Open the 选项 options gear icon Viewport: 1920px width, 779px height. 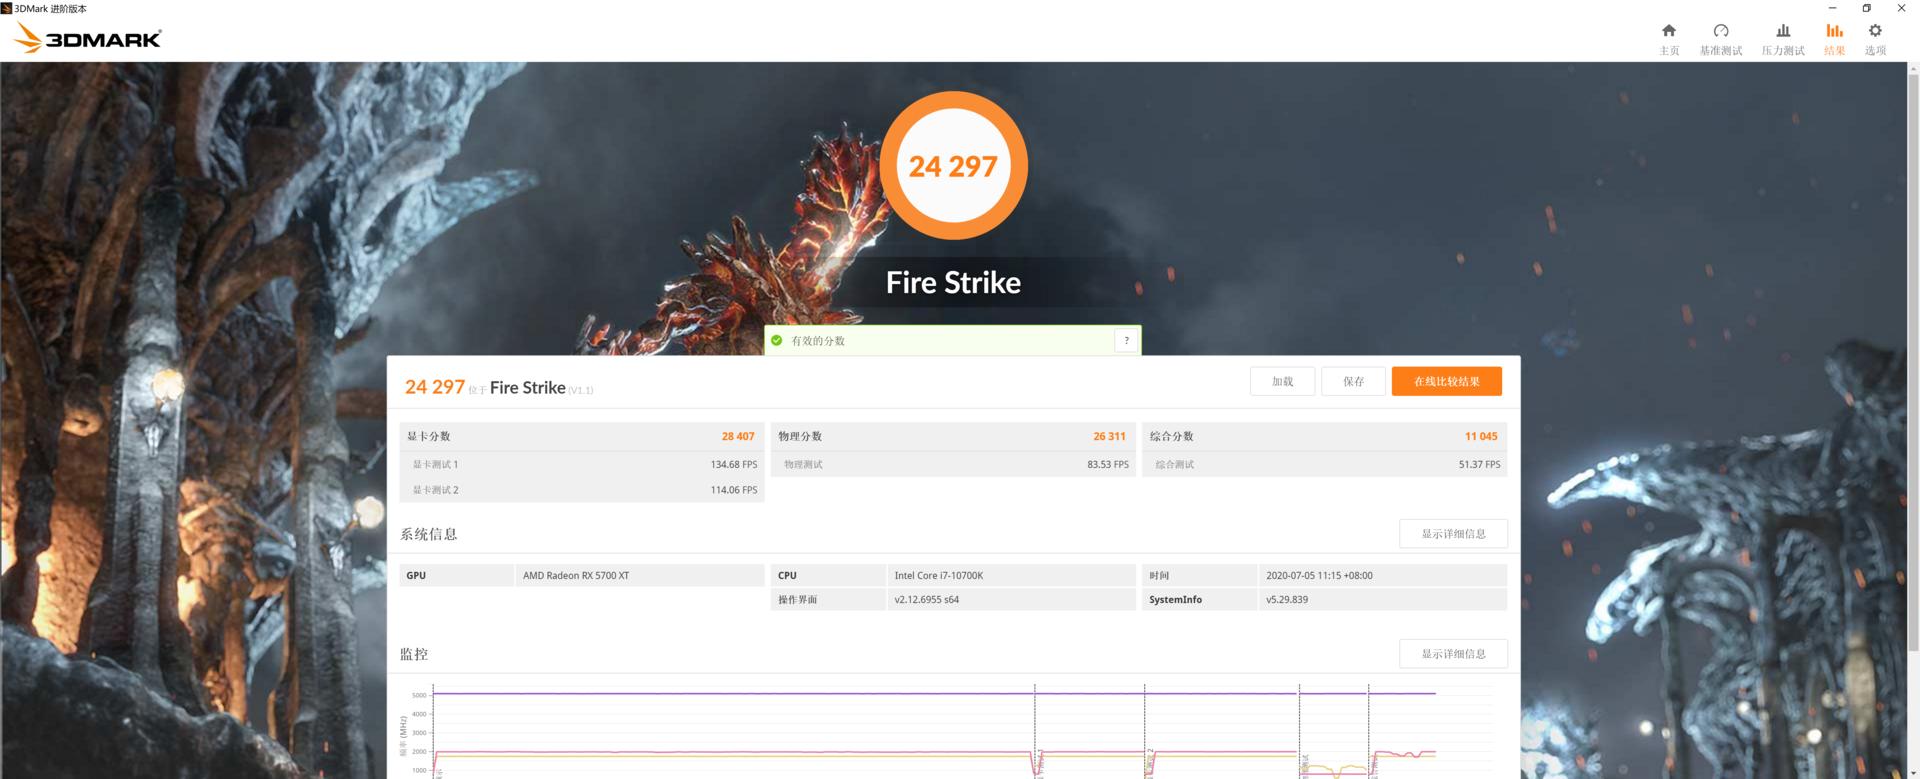(x=1875, y=31)
